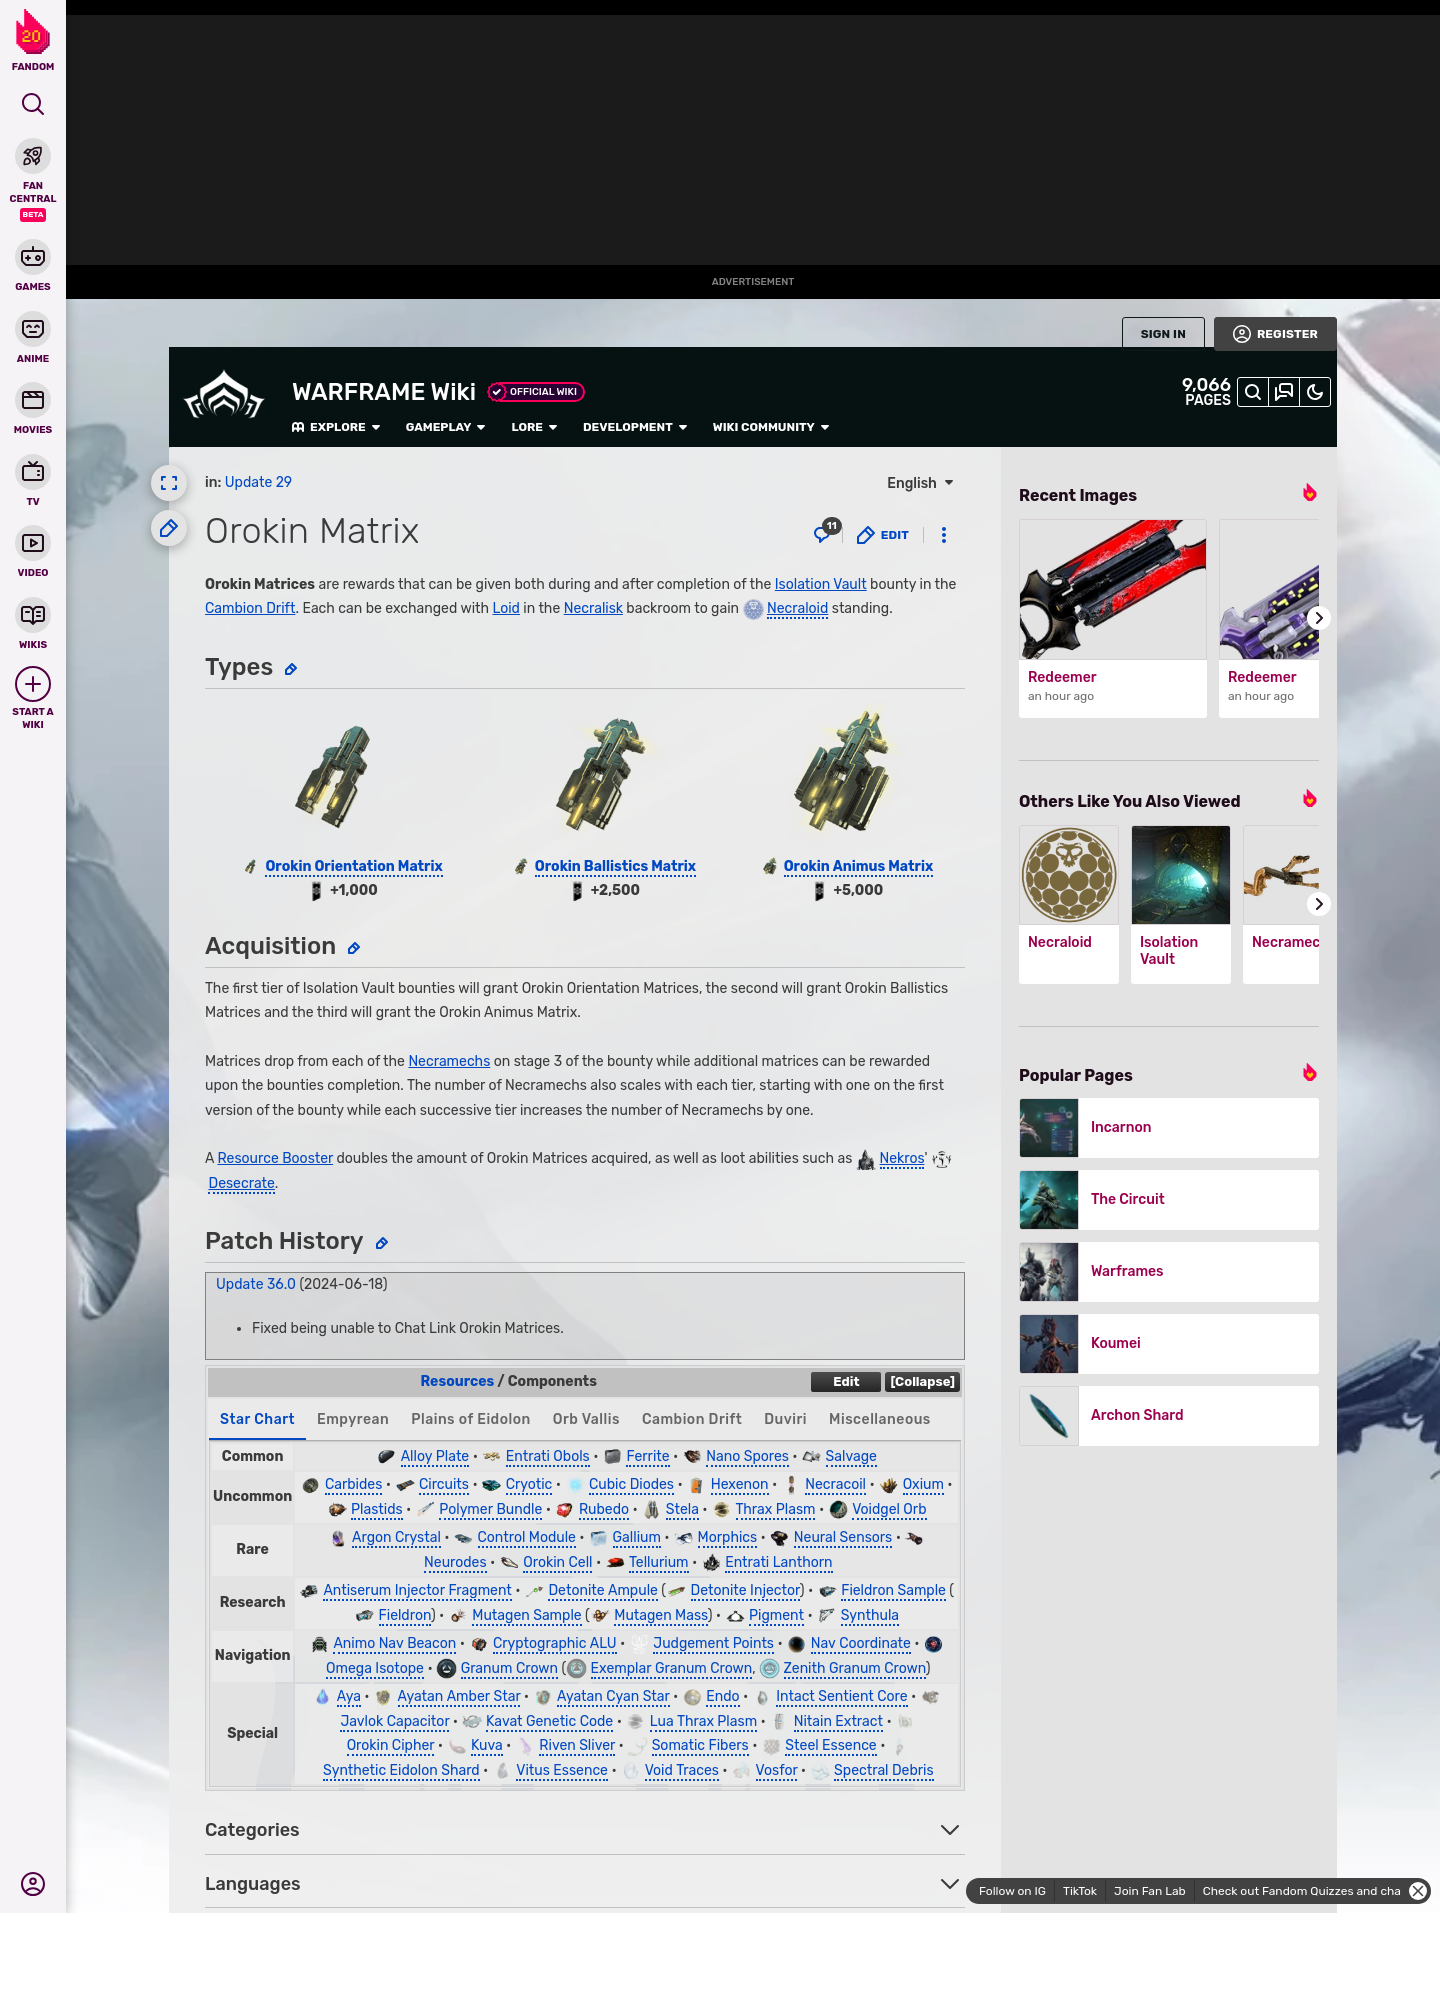Toggle dark mode moon icon
The width and height of the screenshot is (1440, 2000).
pos(1315,392)
